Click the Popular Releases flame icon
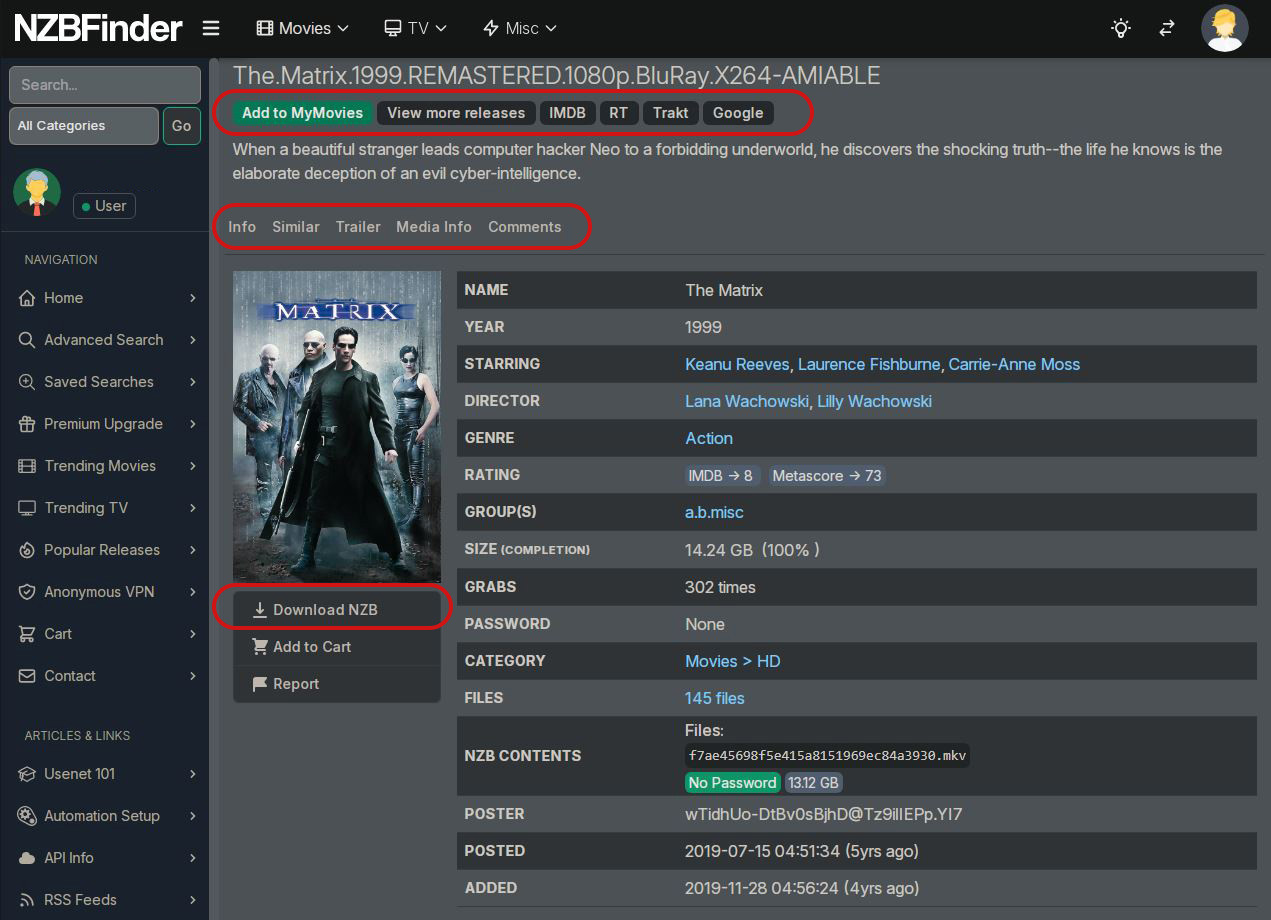This screenshot has width=1271, height=920. click(27, 550)
